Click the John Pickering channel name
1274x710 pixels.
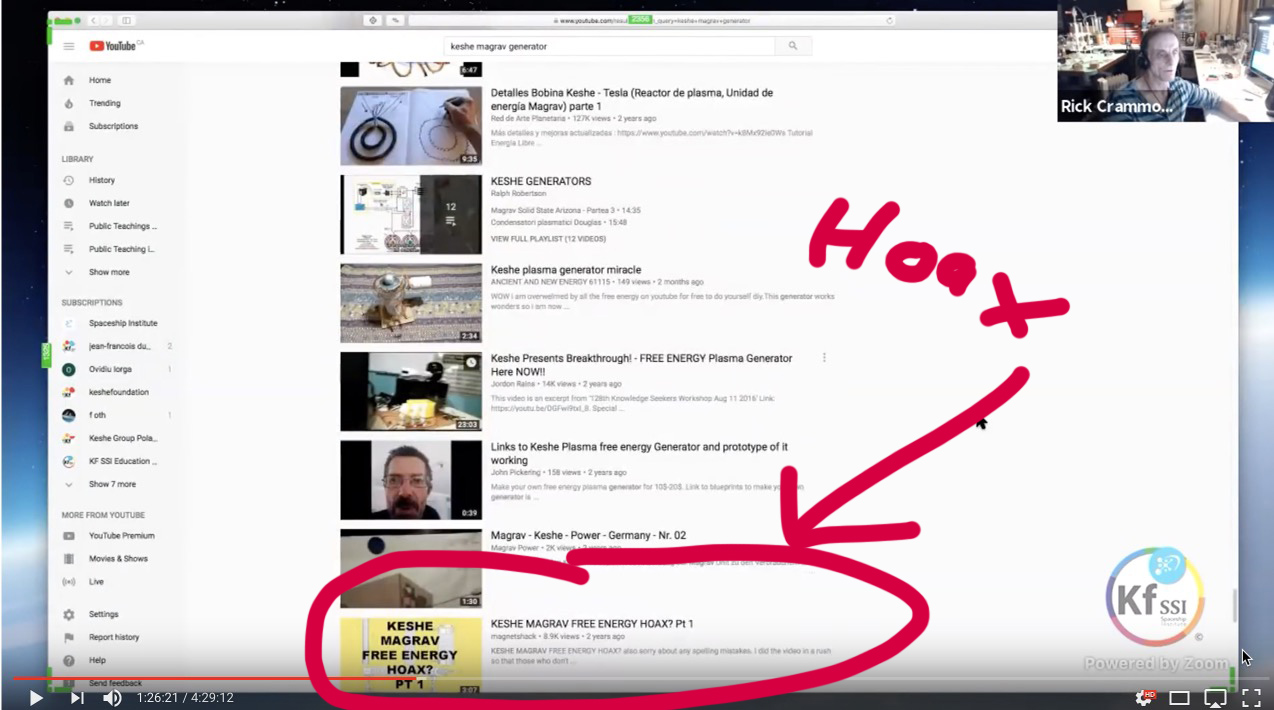515,472
